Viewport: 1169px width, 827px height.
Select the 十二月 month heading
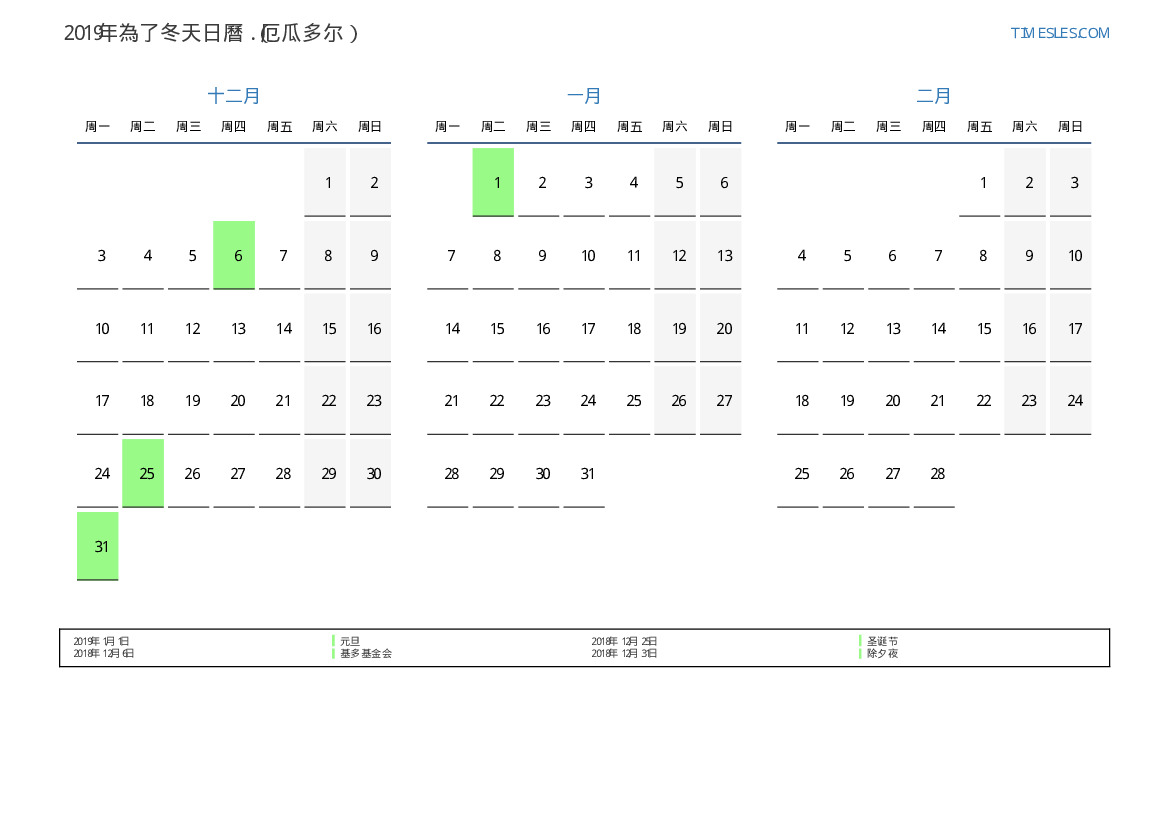234,96
